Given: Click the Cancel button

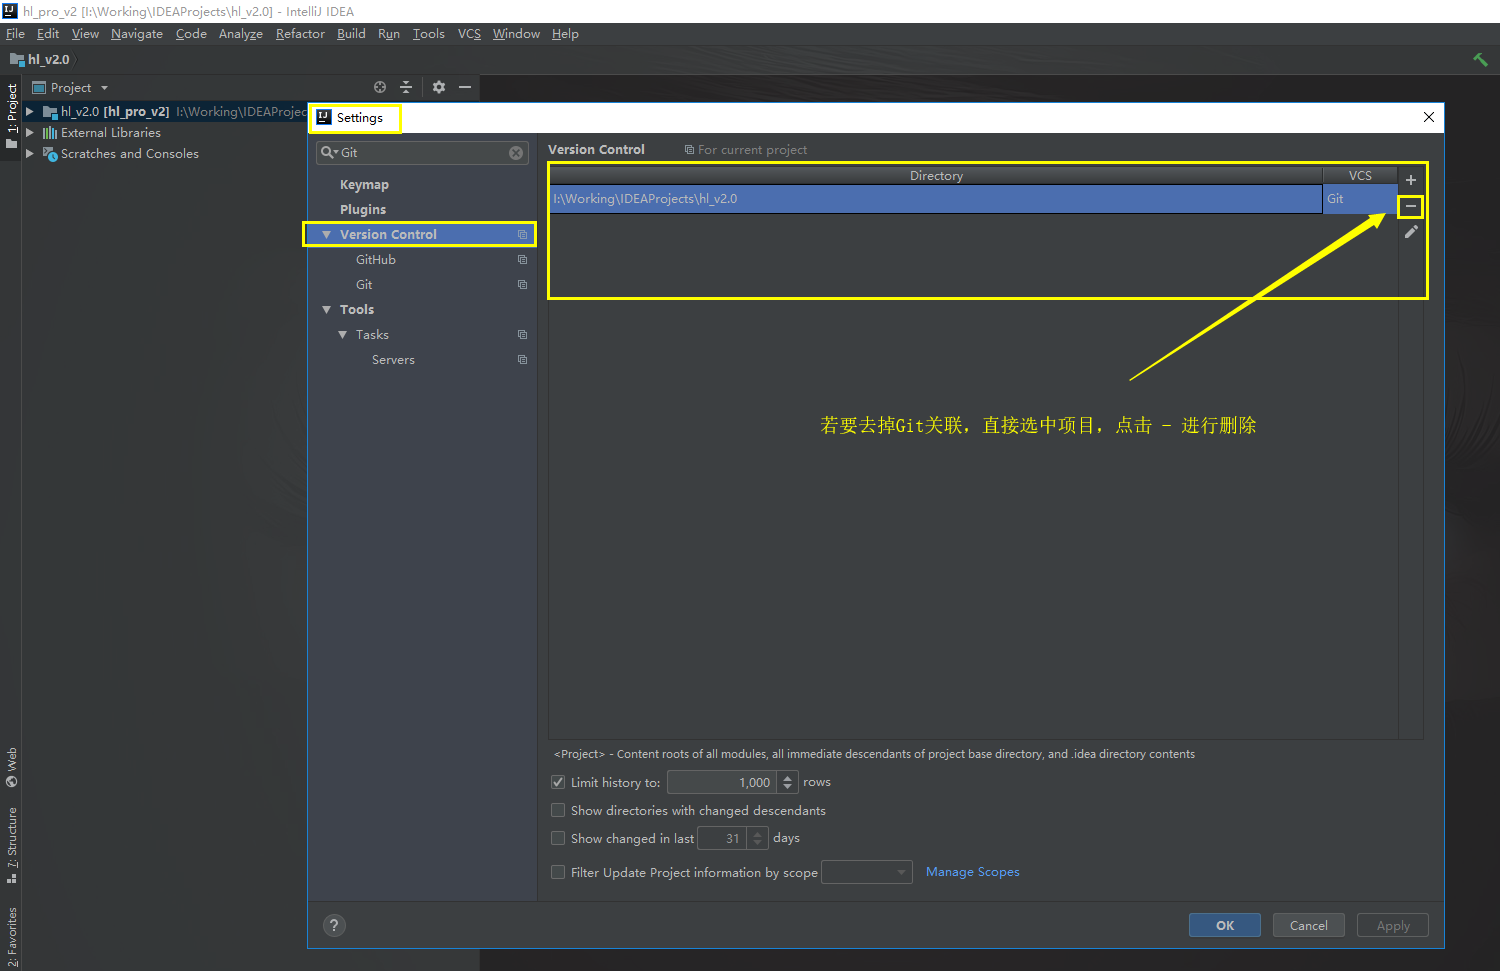Looking at the screenshot, I should click(x=1309, y=925).
